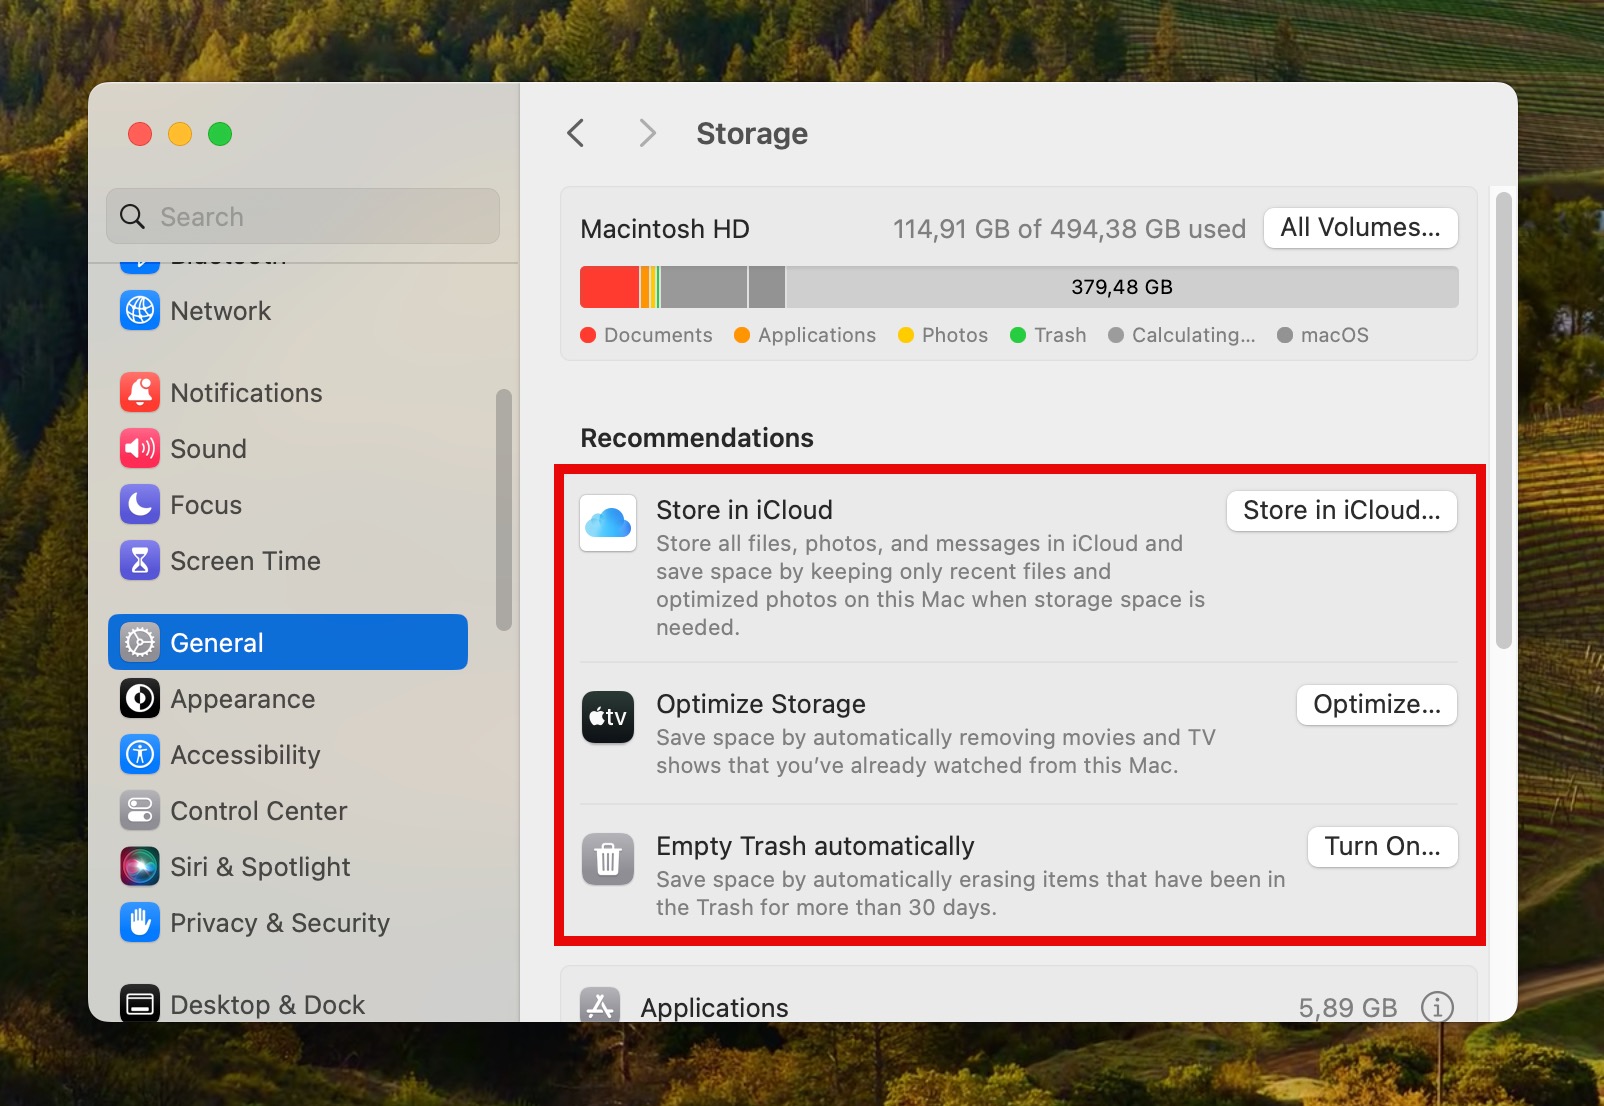Open the All Volumes view
1604x1106 pixels.
(x=1360, y=227)
